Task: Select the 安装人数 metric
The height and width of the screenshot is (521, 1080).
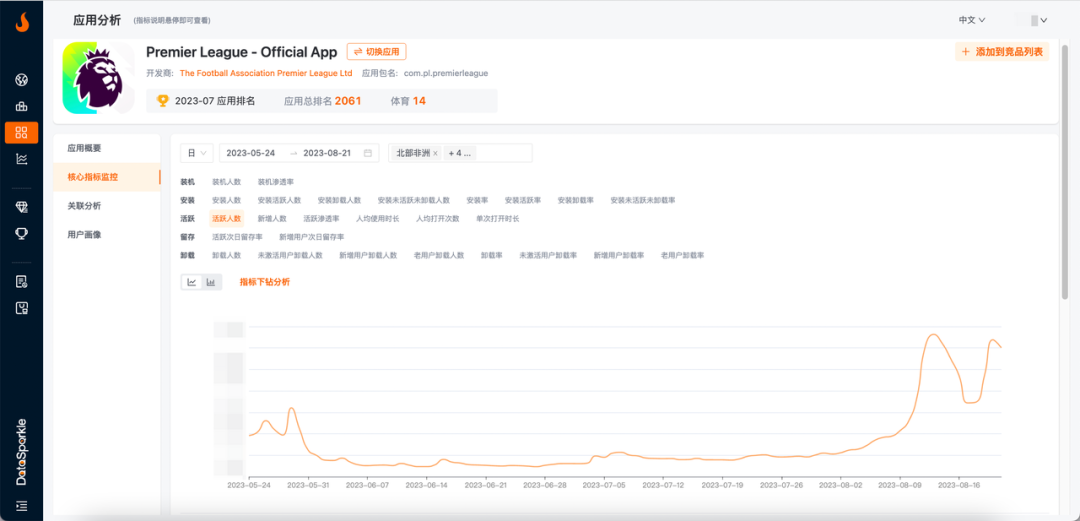Action: [x=226, y=200]
